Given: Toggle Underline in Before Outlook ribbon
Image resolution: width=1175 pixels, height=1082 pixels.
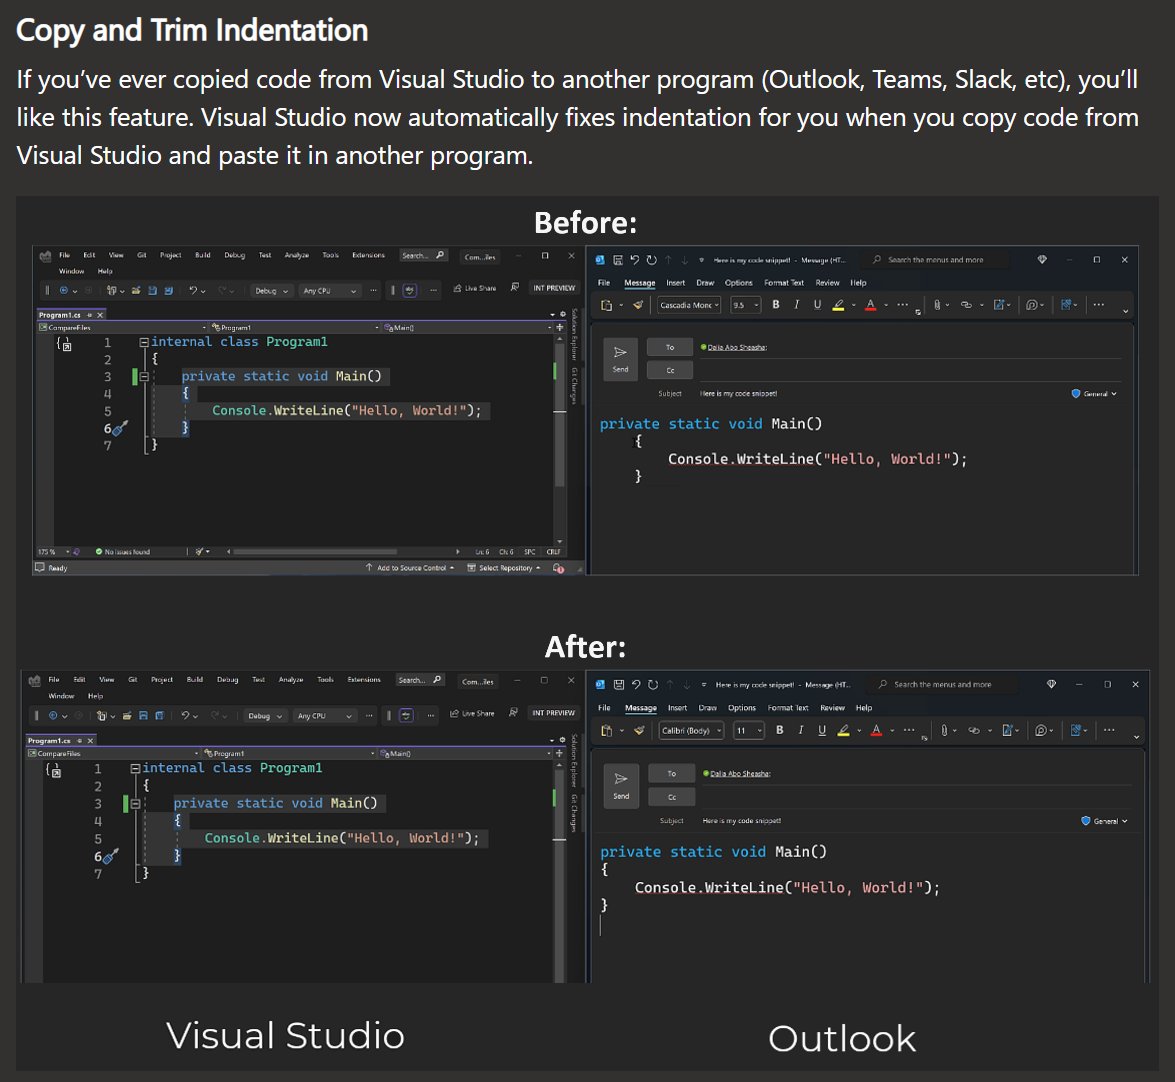Looking at the screenshot, I should pos(818,305).
